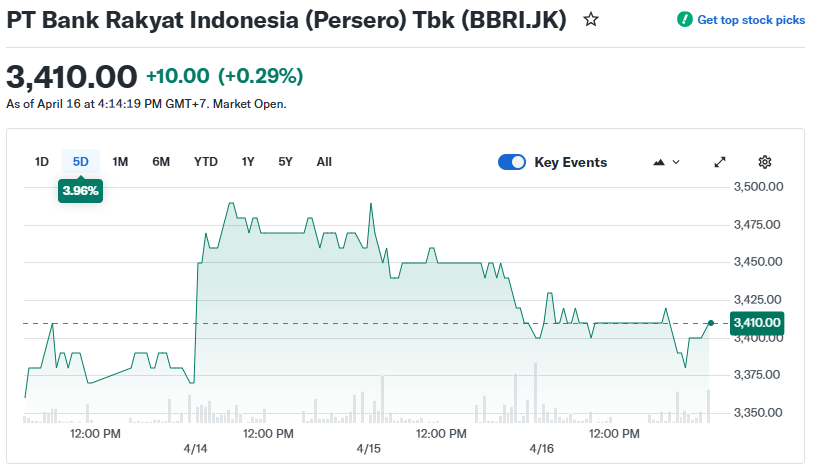814x464 pixels.
Task: Switch to 6M range
Action: 161,162
